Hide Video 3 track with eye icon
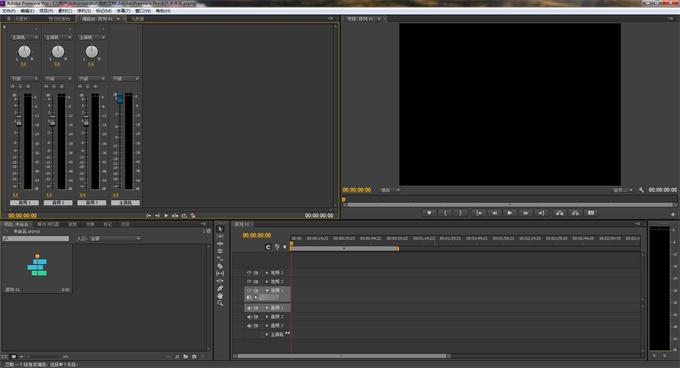Screen dimensions: 680x368 pos(249,273)
